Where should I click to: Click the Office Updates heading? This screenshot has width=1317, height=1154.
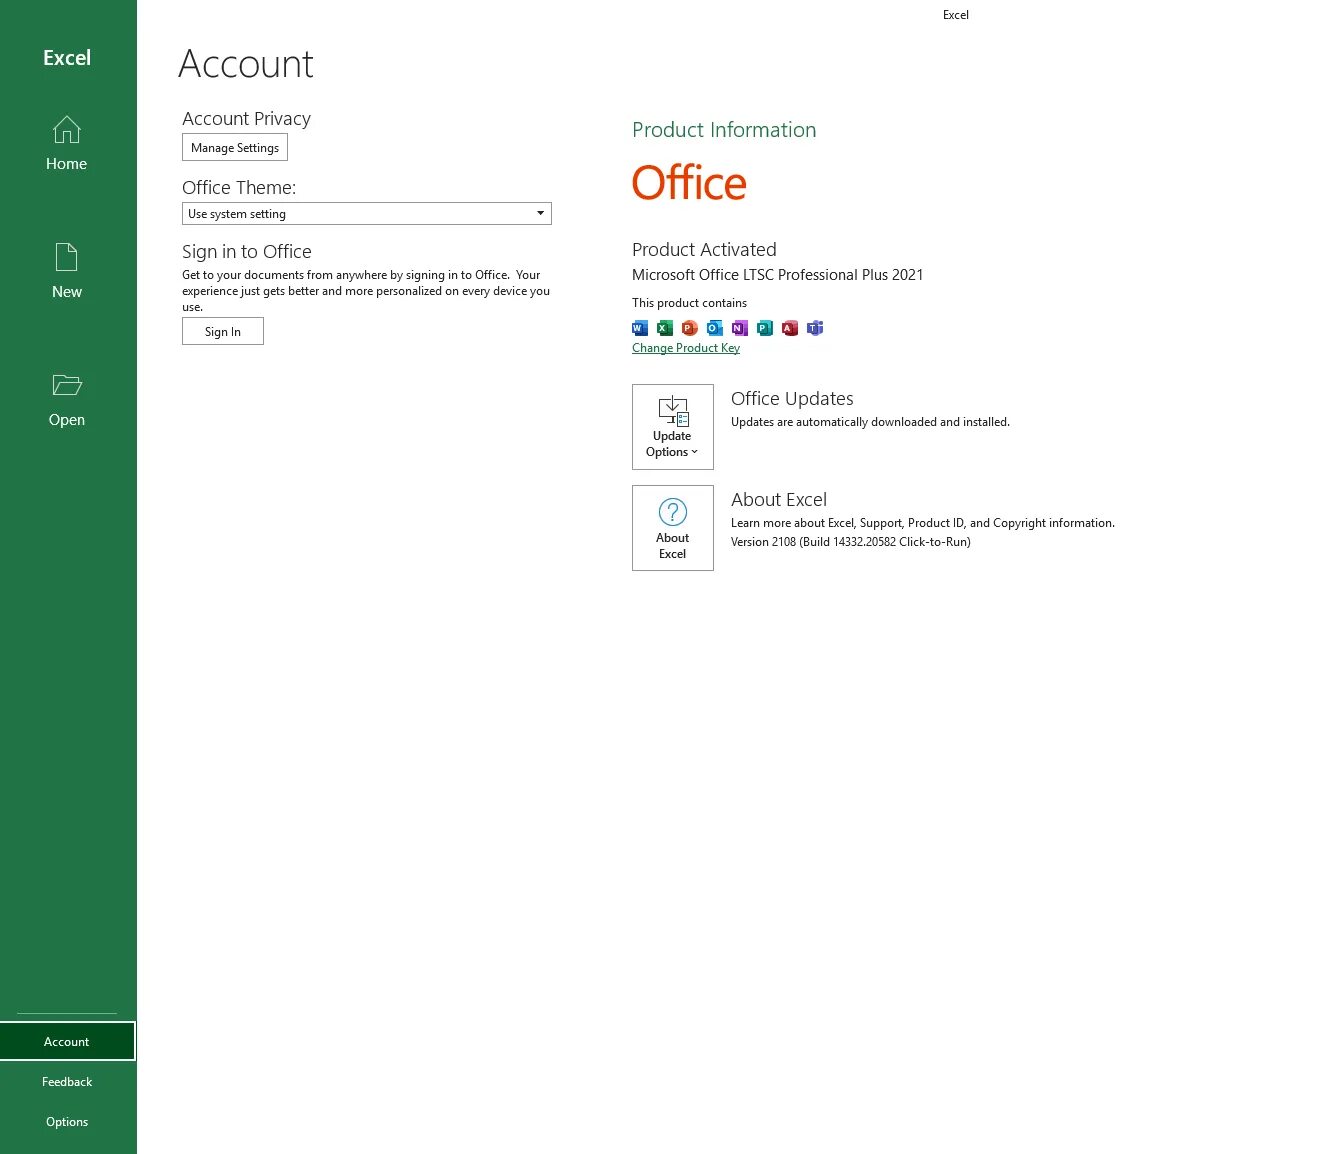pos(792,398)
